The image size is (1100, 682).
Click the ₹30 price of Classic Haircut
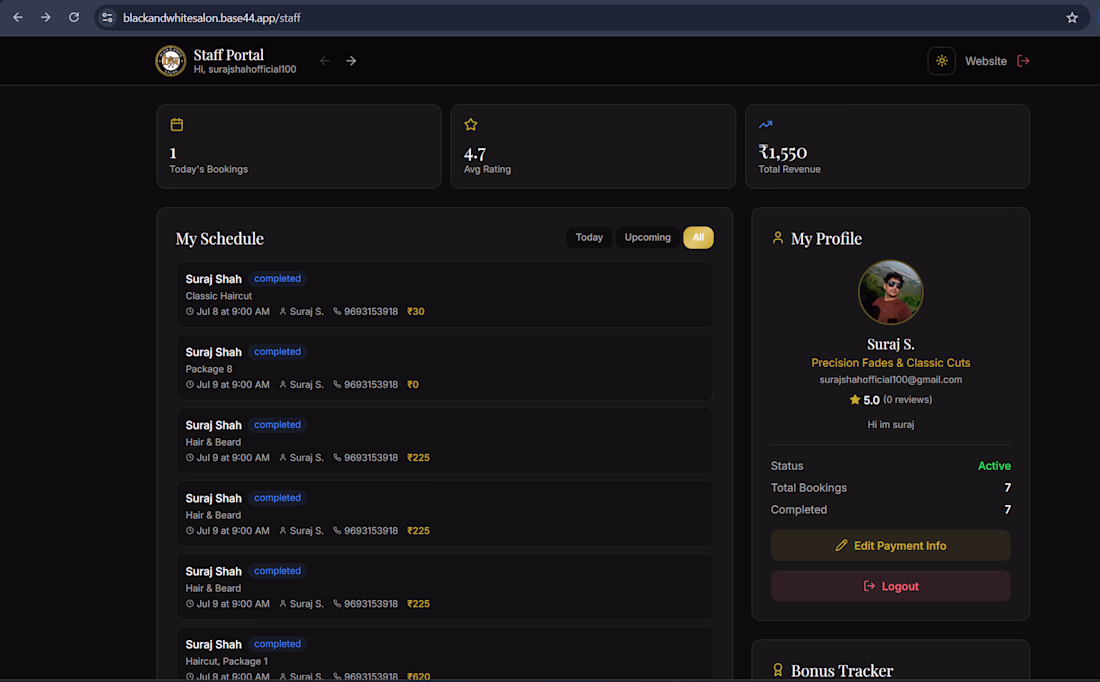415,311
